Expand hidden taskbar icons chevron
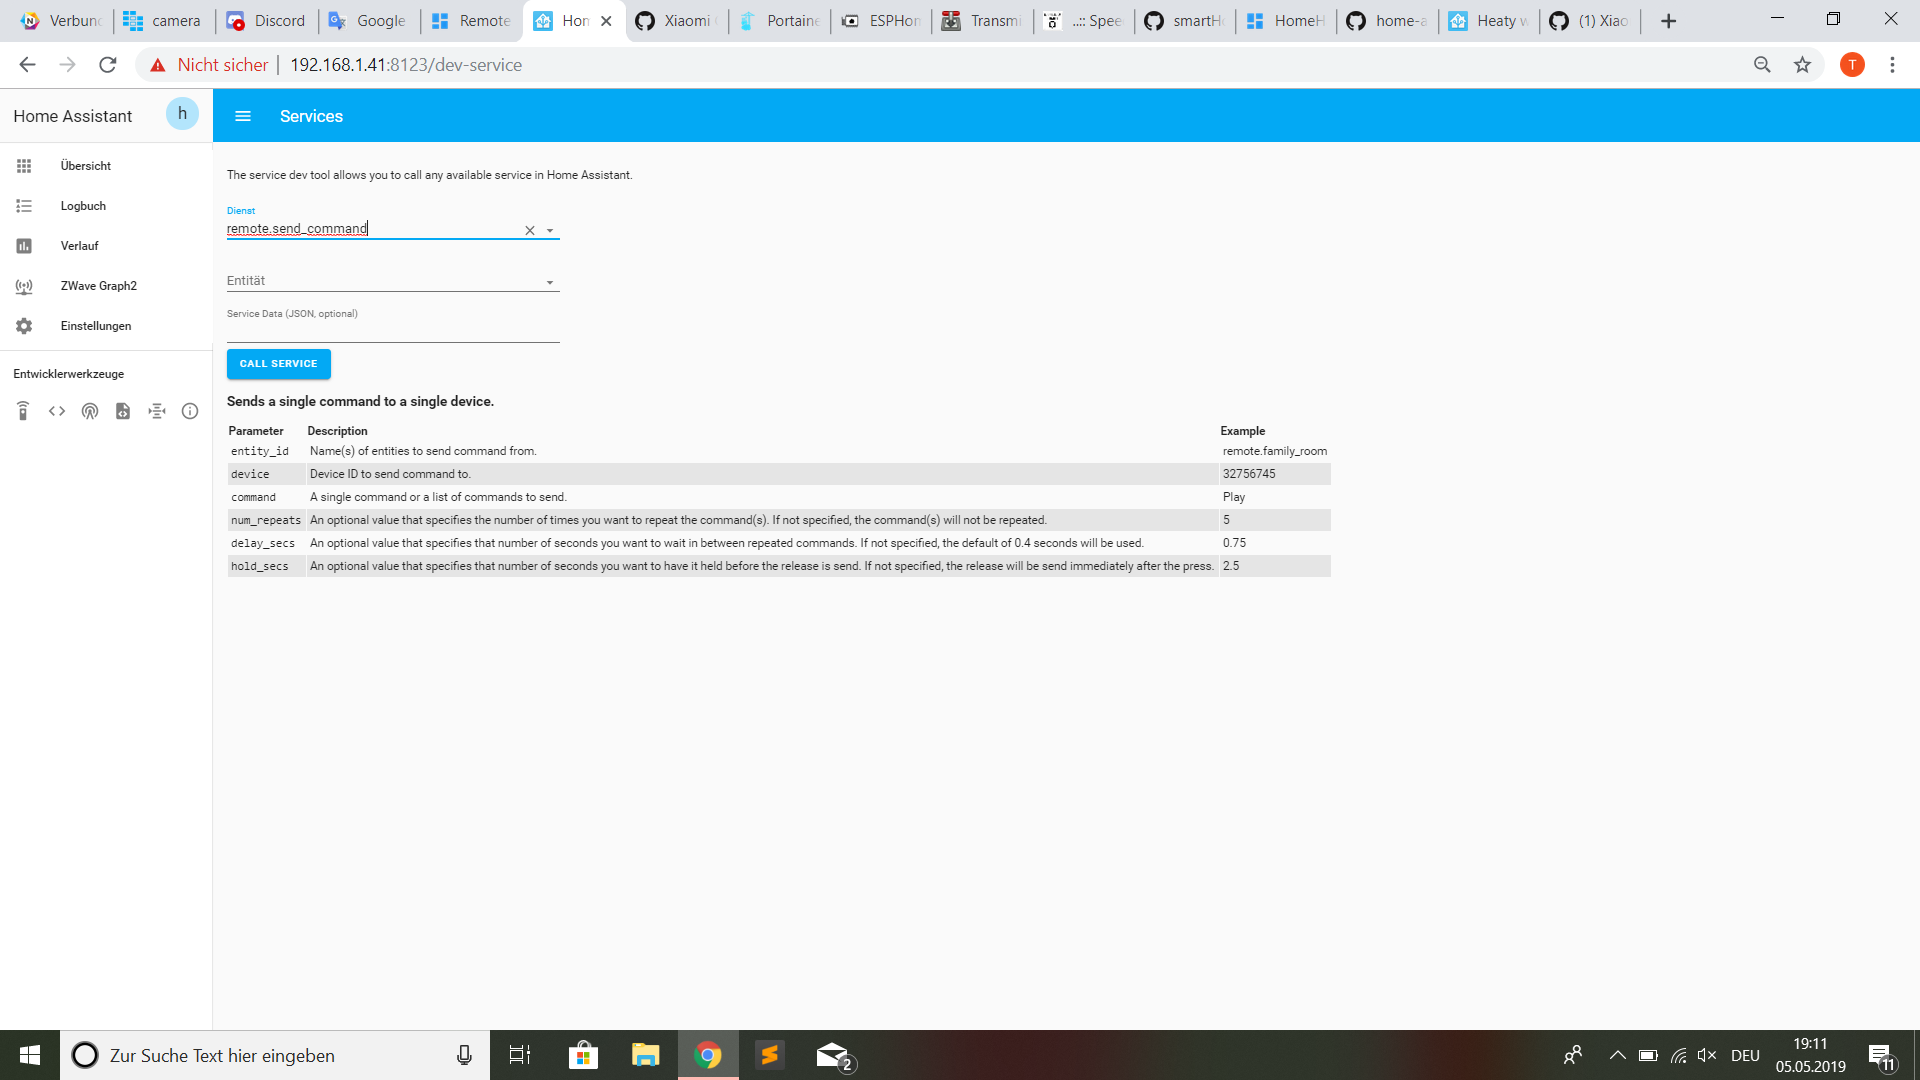 click(x=1617, y=1055)
